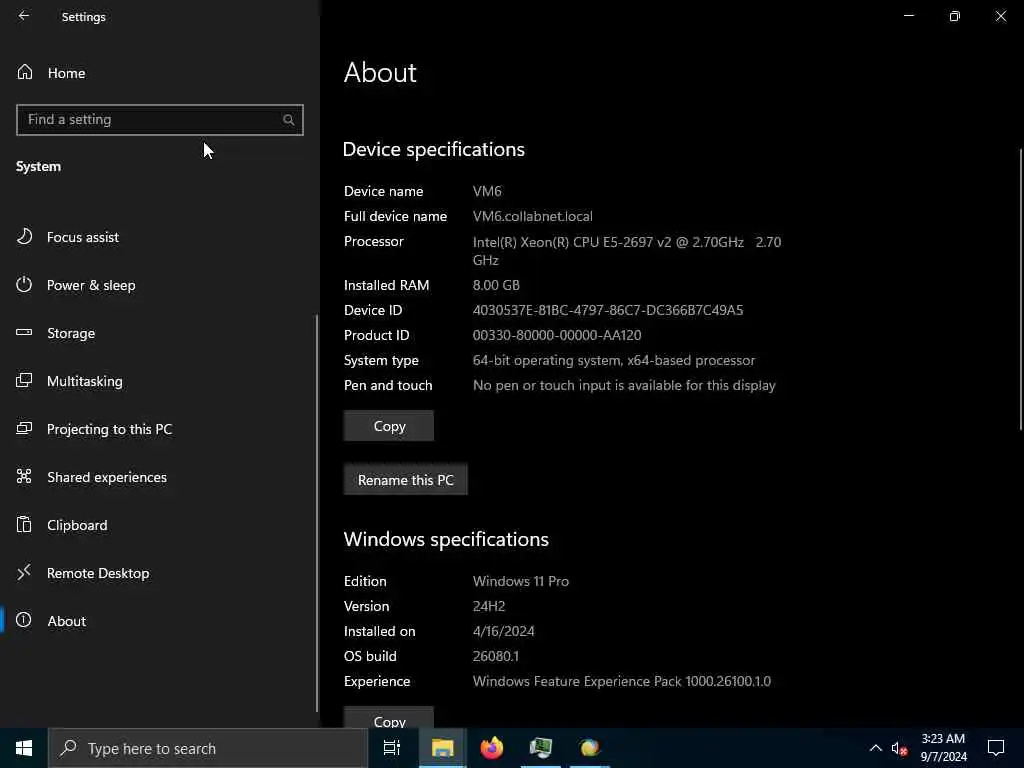Screen dimensions: 1024x768
Task: Click the About page vertical scrollbar
Action: pos(1021,289)
